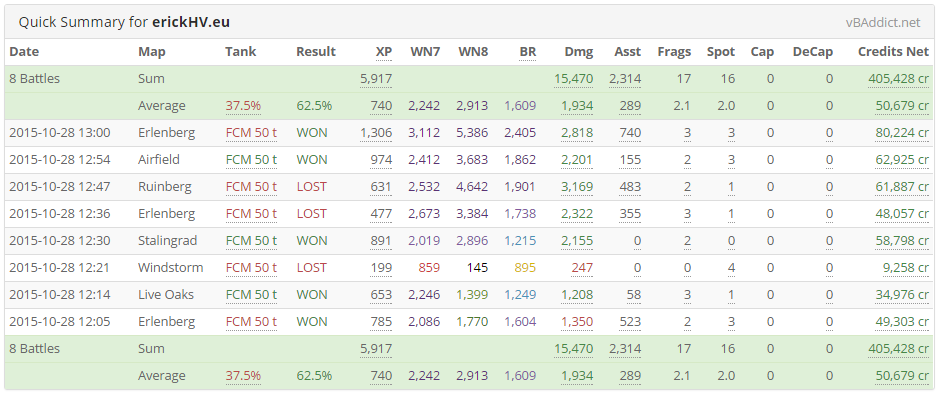Screen dimensions: 938x394
Task: Open FCM 50 t in 13:00 Erlenberg battle
Action: (251, 133)
